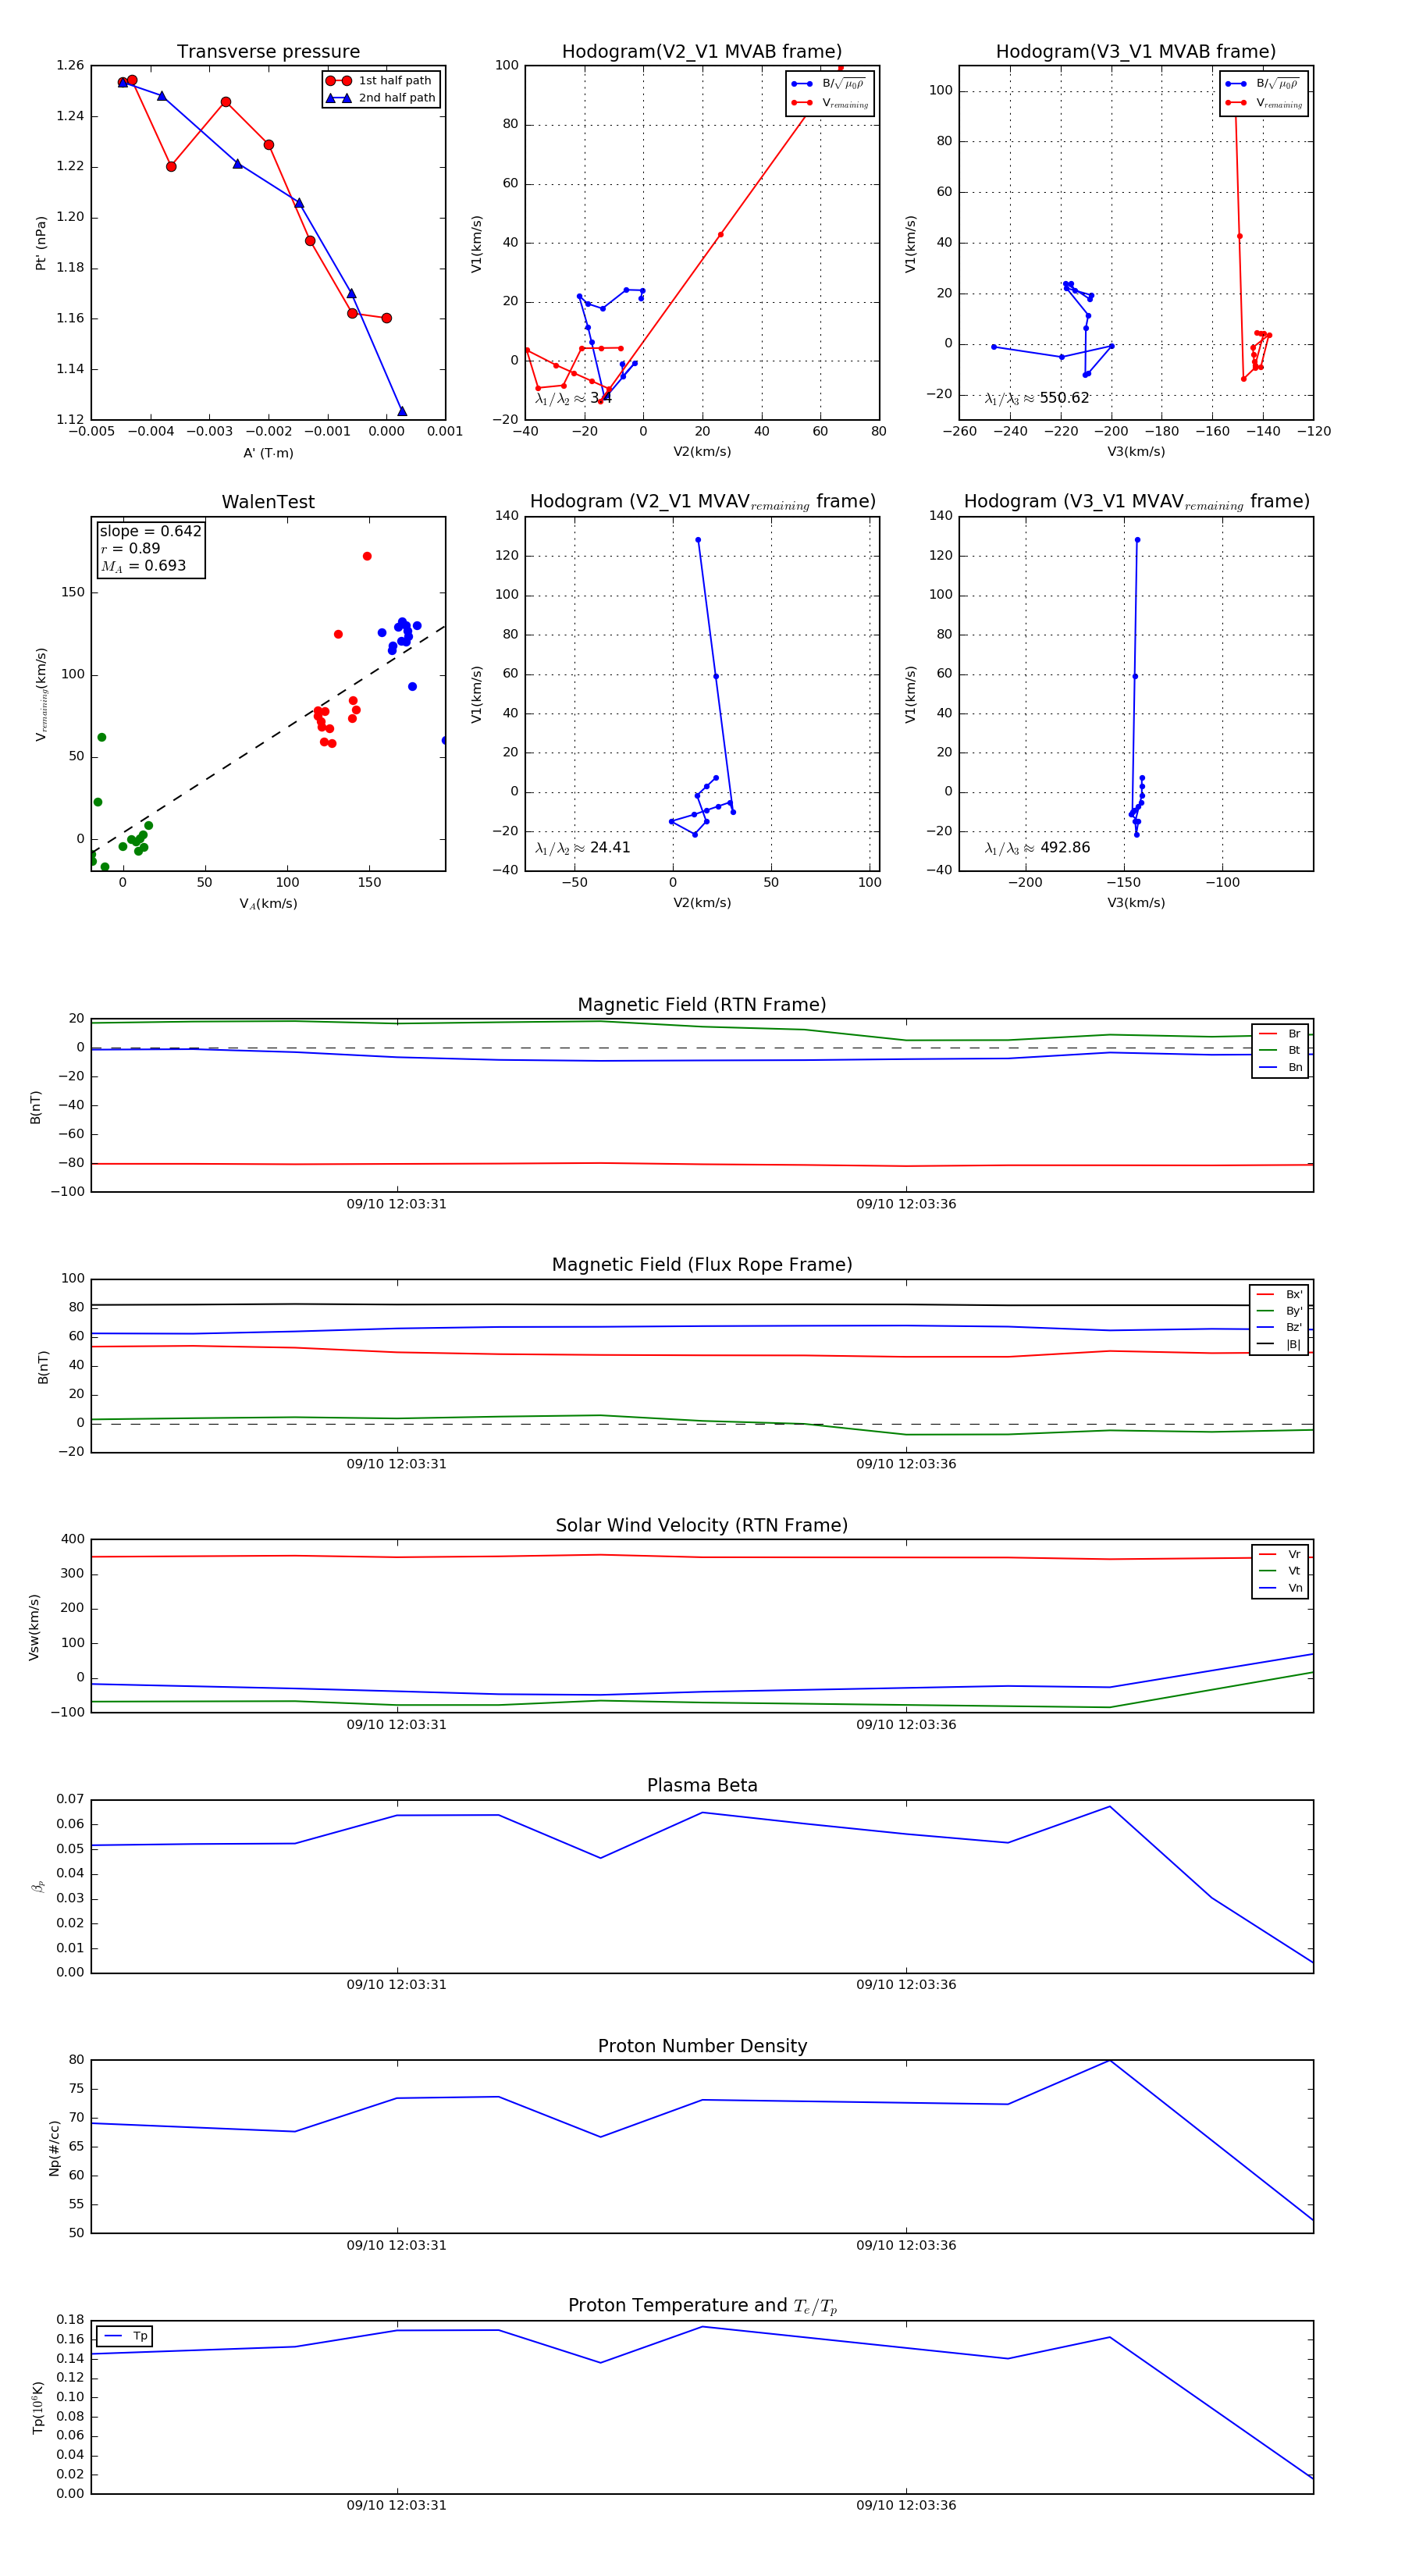This screenshot has width=1405, height=2576.
Task: Click the "Proton Temperature and Te/Tp" title
Action: [x=702, y=2306]
